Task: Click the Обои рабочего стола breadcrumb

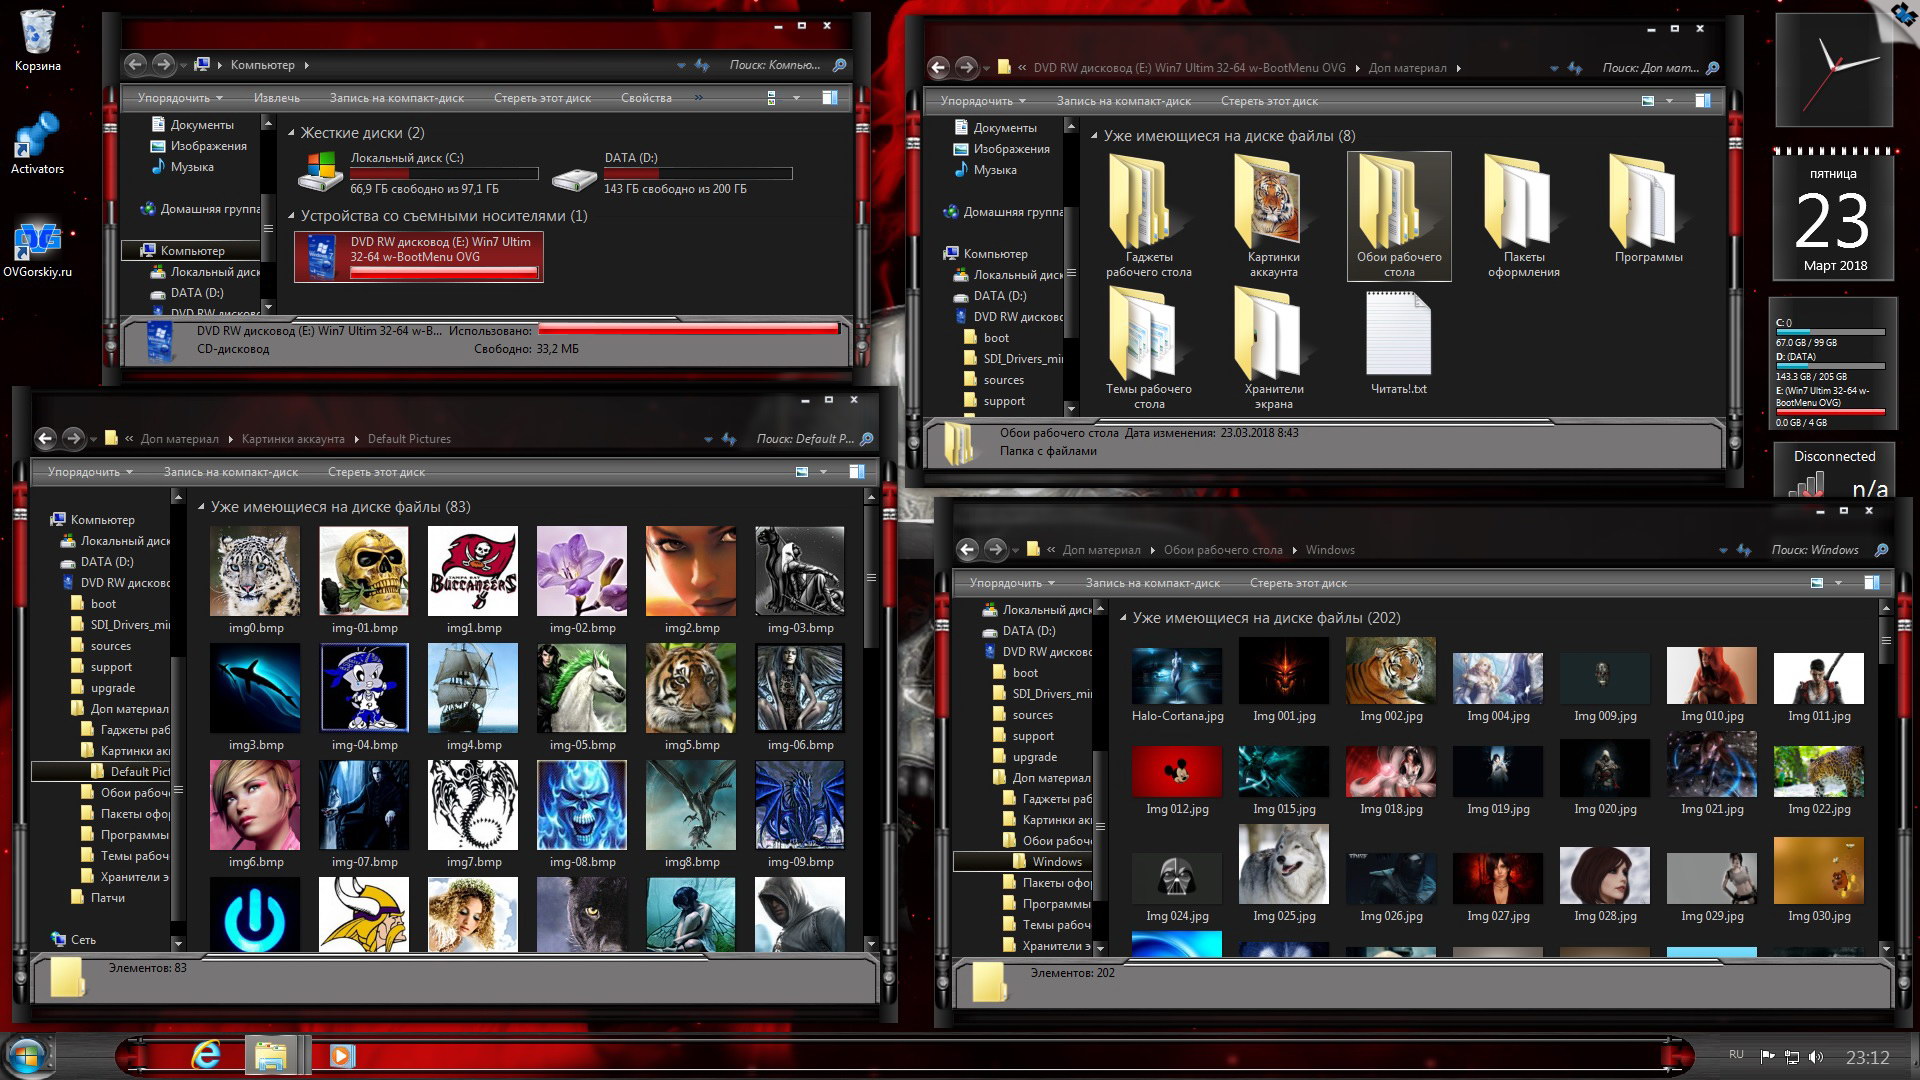Action: coord(1222,550)
